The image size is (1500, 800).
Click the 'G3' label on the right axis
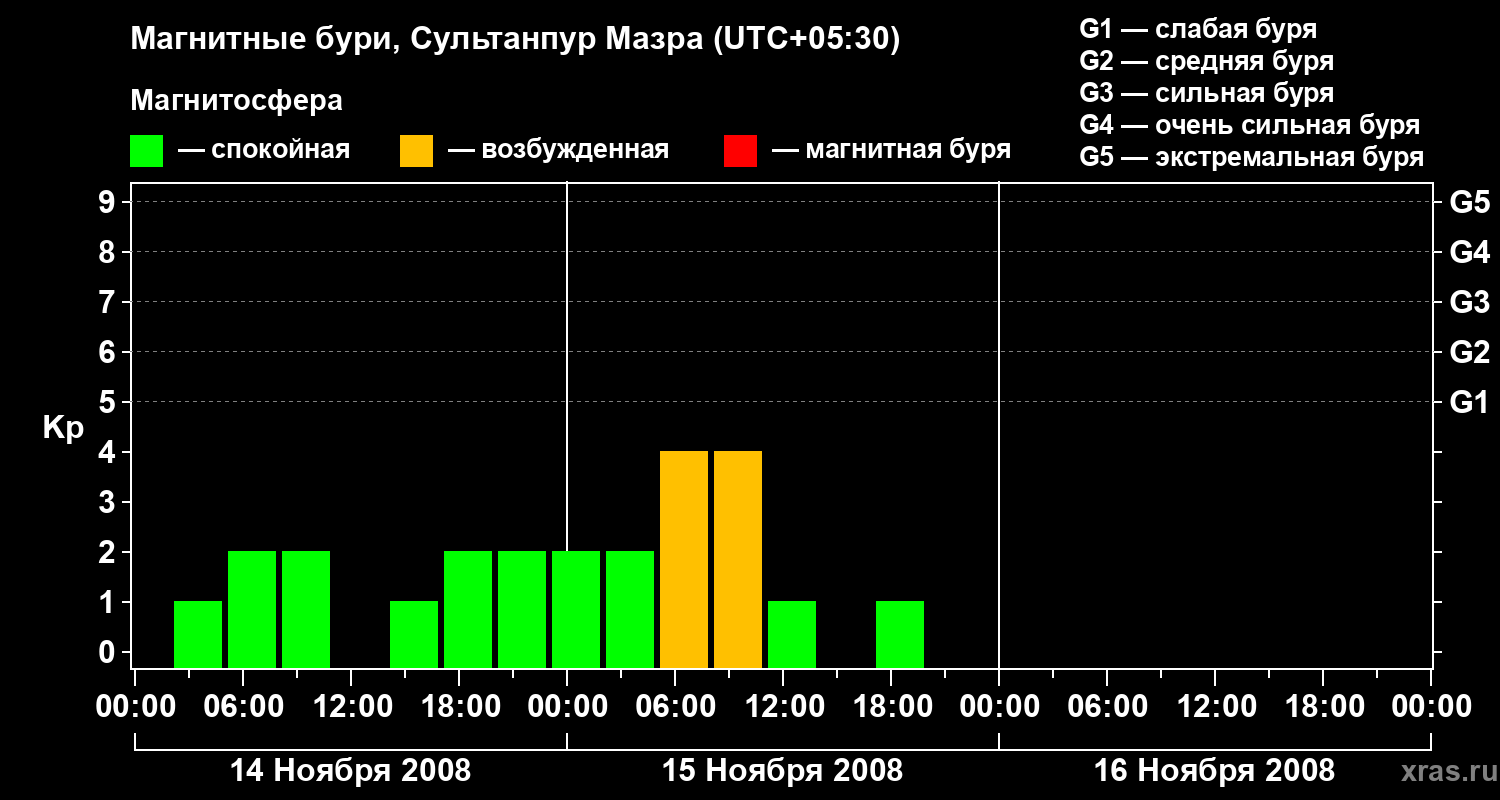[1470, 302]
